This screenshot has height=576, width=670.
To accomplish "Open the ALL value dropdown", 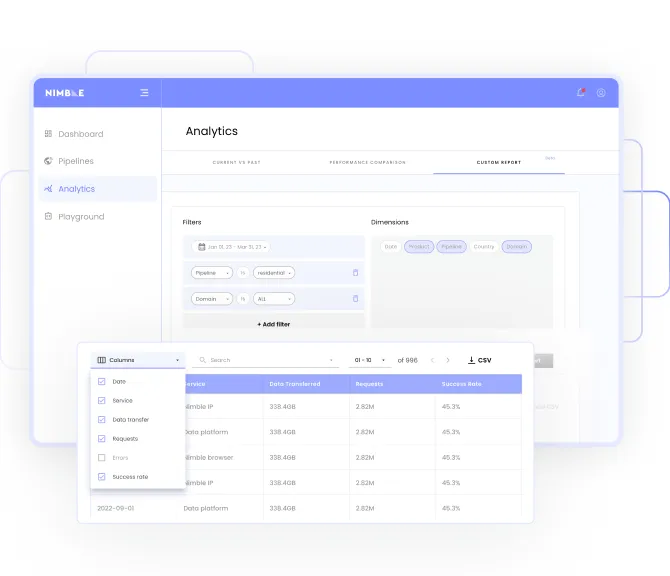I will pyautogui.click(x=274, y=299).
